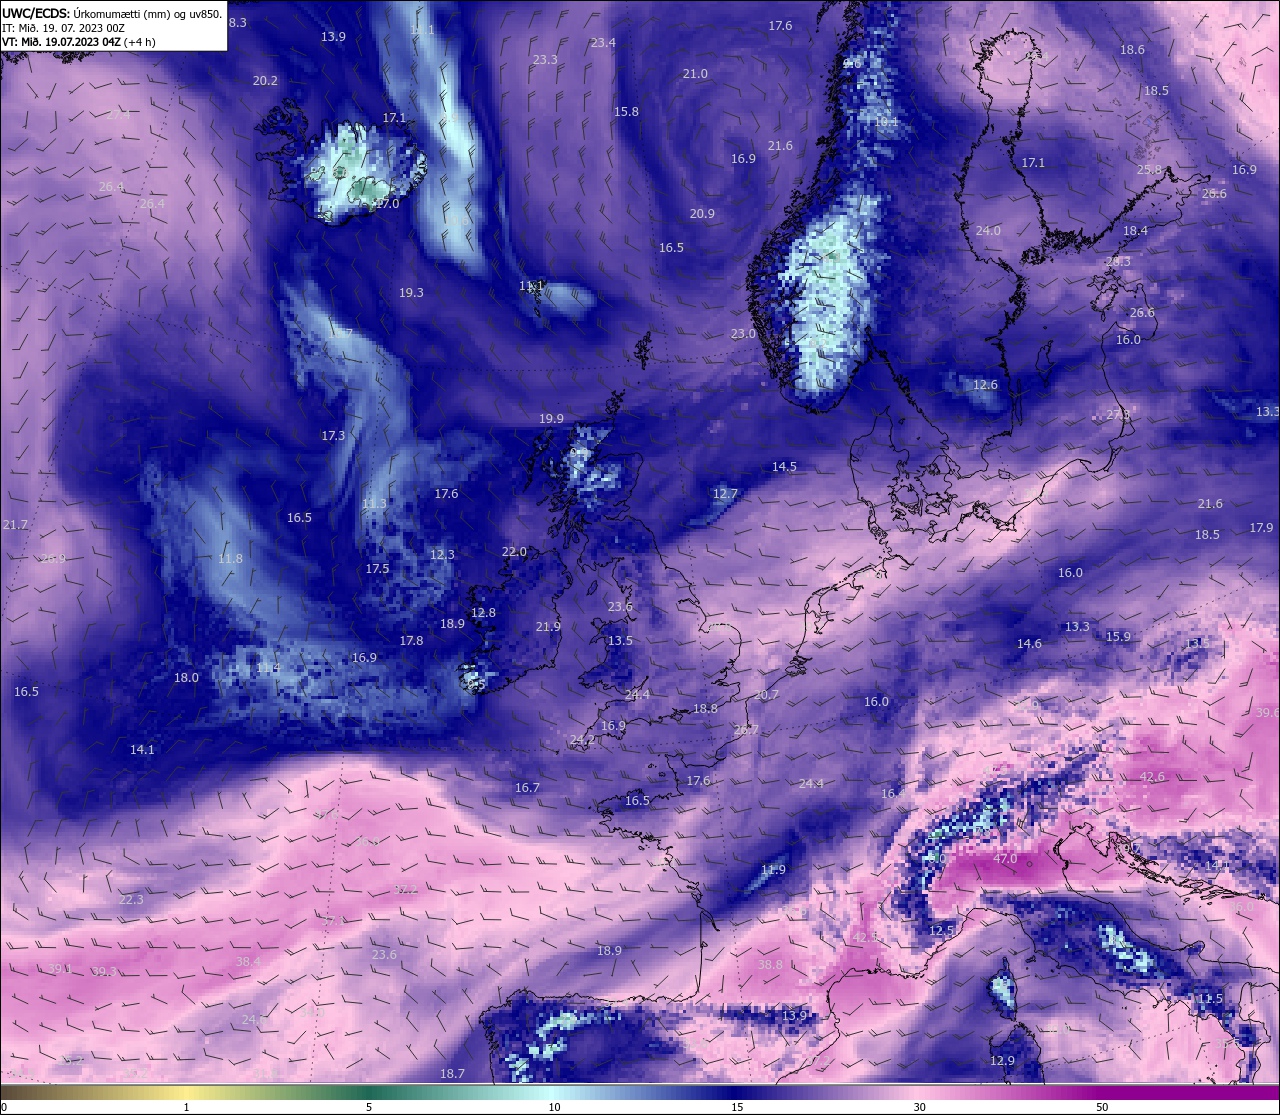
Task: Click the 22.0 value near Northern Ireland
Action: (x=514, y=551)
